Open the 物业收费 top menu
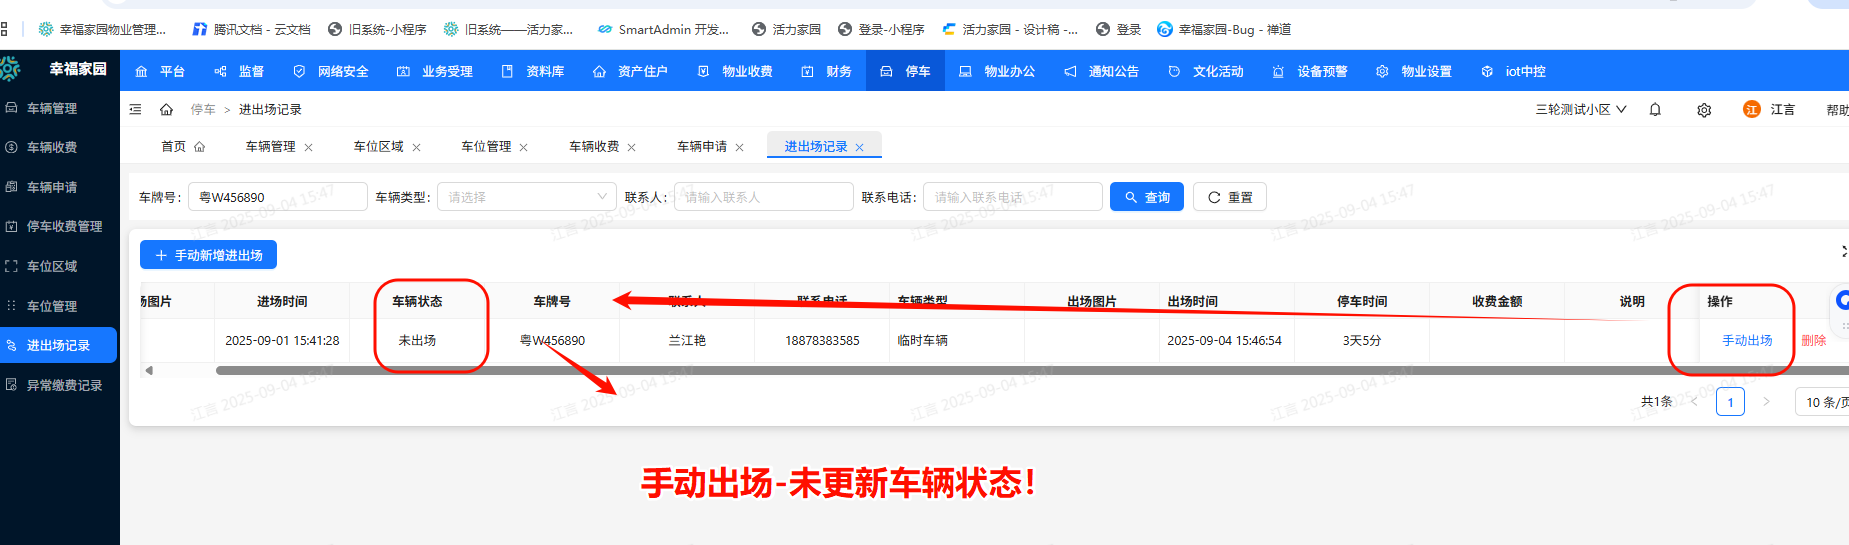Image resolution: width=1849 pixels, height=545 pixels. [x=735, y=71]
